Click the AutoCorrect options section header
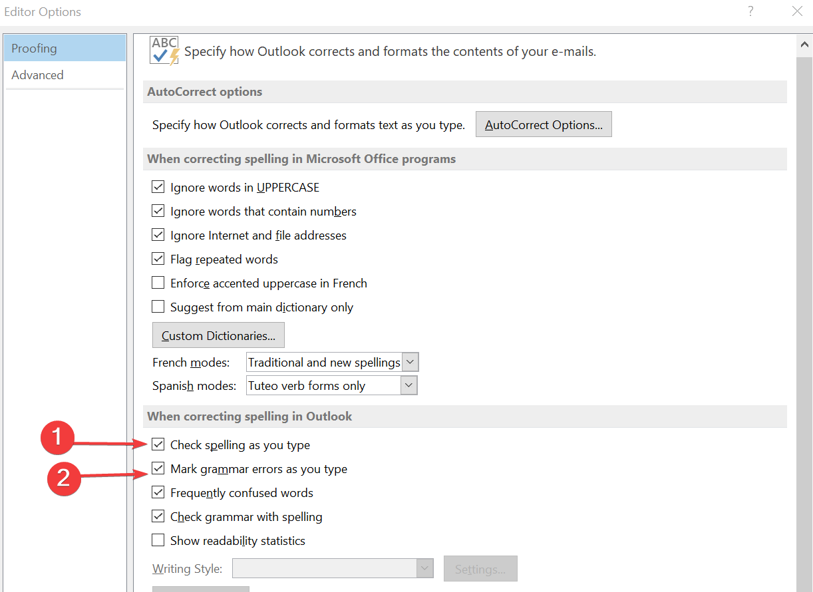 (x=465, y=92)
